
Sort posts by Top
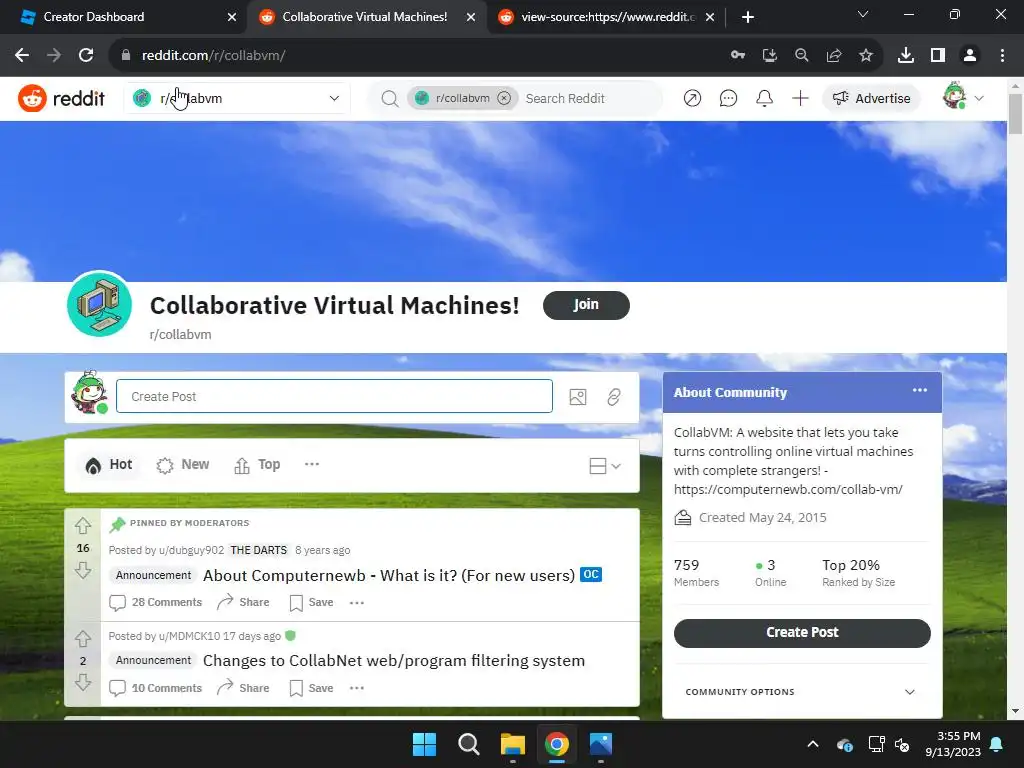pos(257,465)
